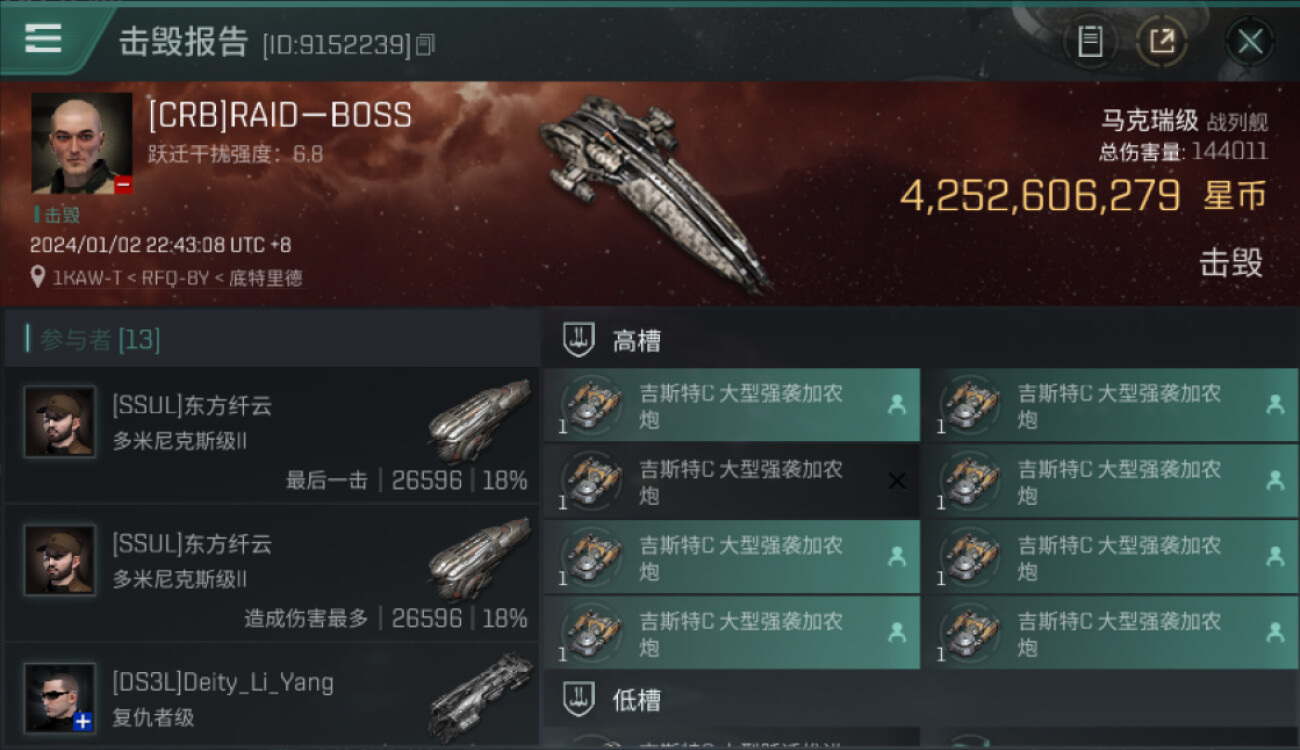Open Deity_Li_Yang participant portrait
This screenshot has width=1300, height=750.
[x=60, y=697]
